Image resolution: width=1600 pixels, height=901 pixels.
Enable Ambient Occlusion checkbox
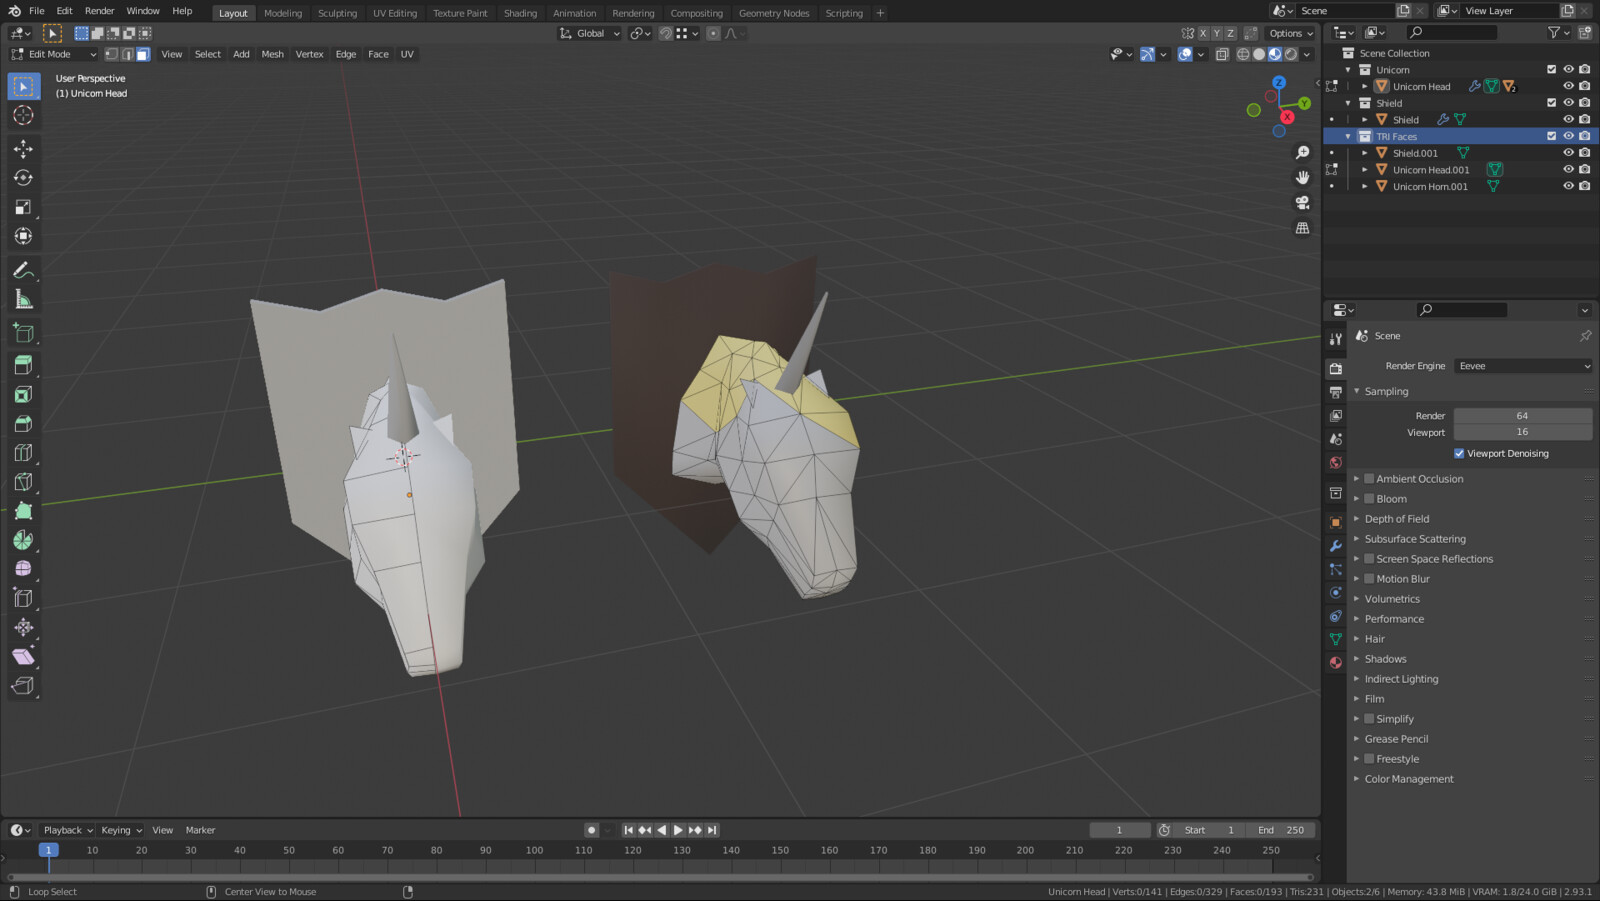pyautogui.click(x=1369, y=479)
